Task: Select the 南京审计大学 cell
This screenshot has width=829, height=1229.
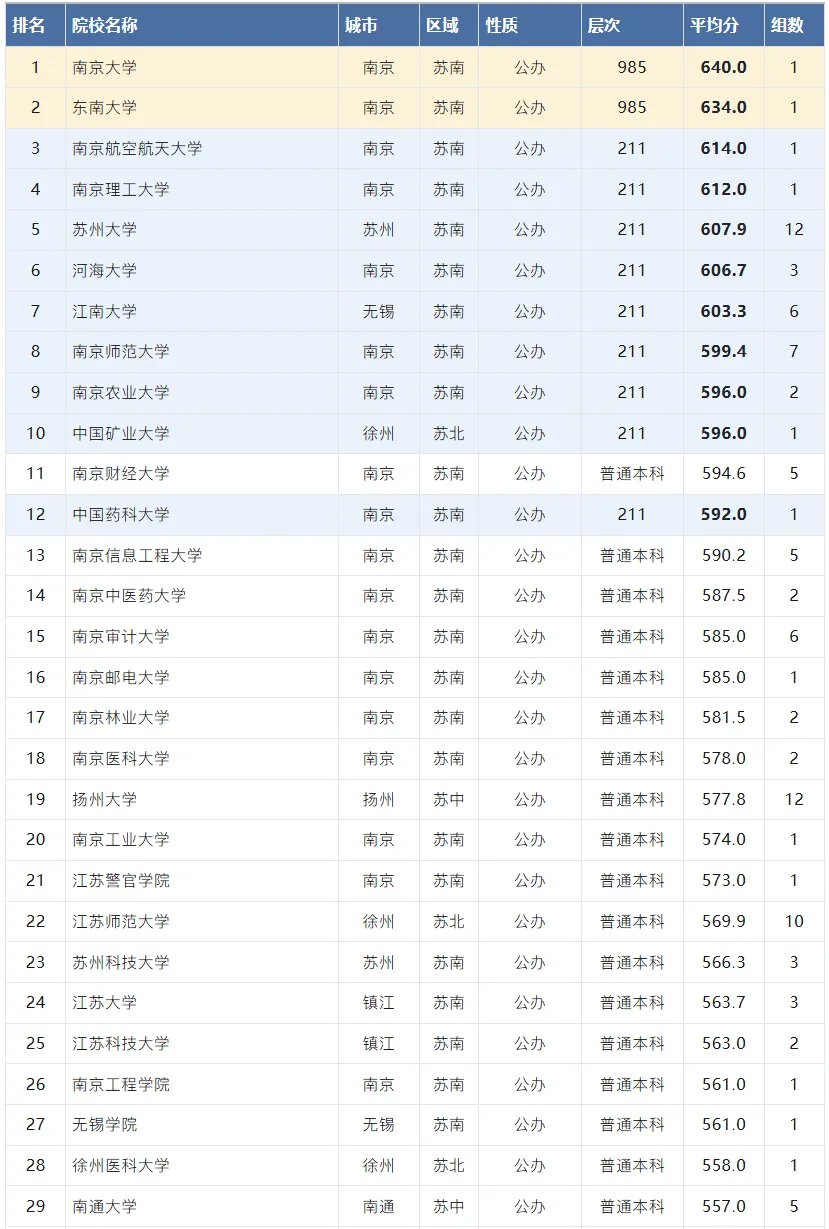Action: coord(201,637)
